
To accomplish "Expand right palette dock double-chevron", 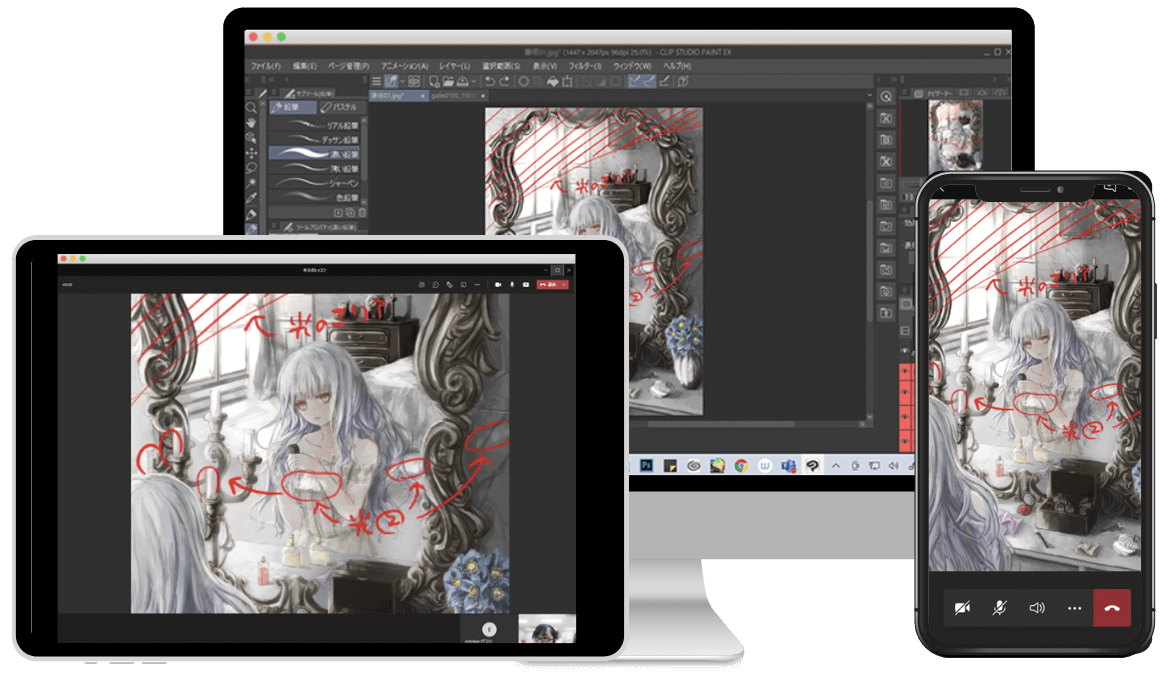I will 893,80.
